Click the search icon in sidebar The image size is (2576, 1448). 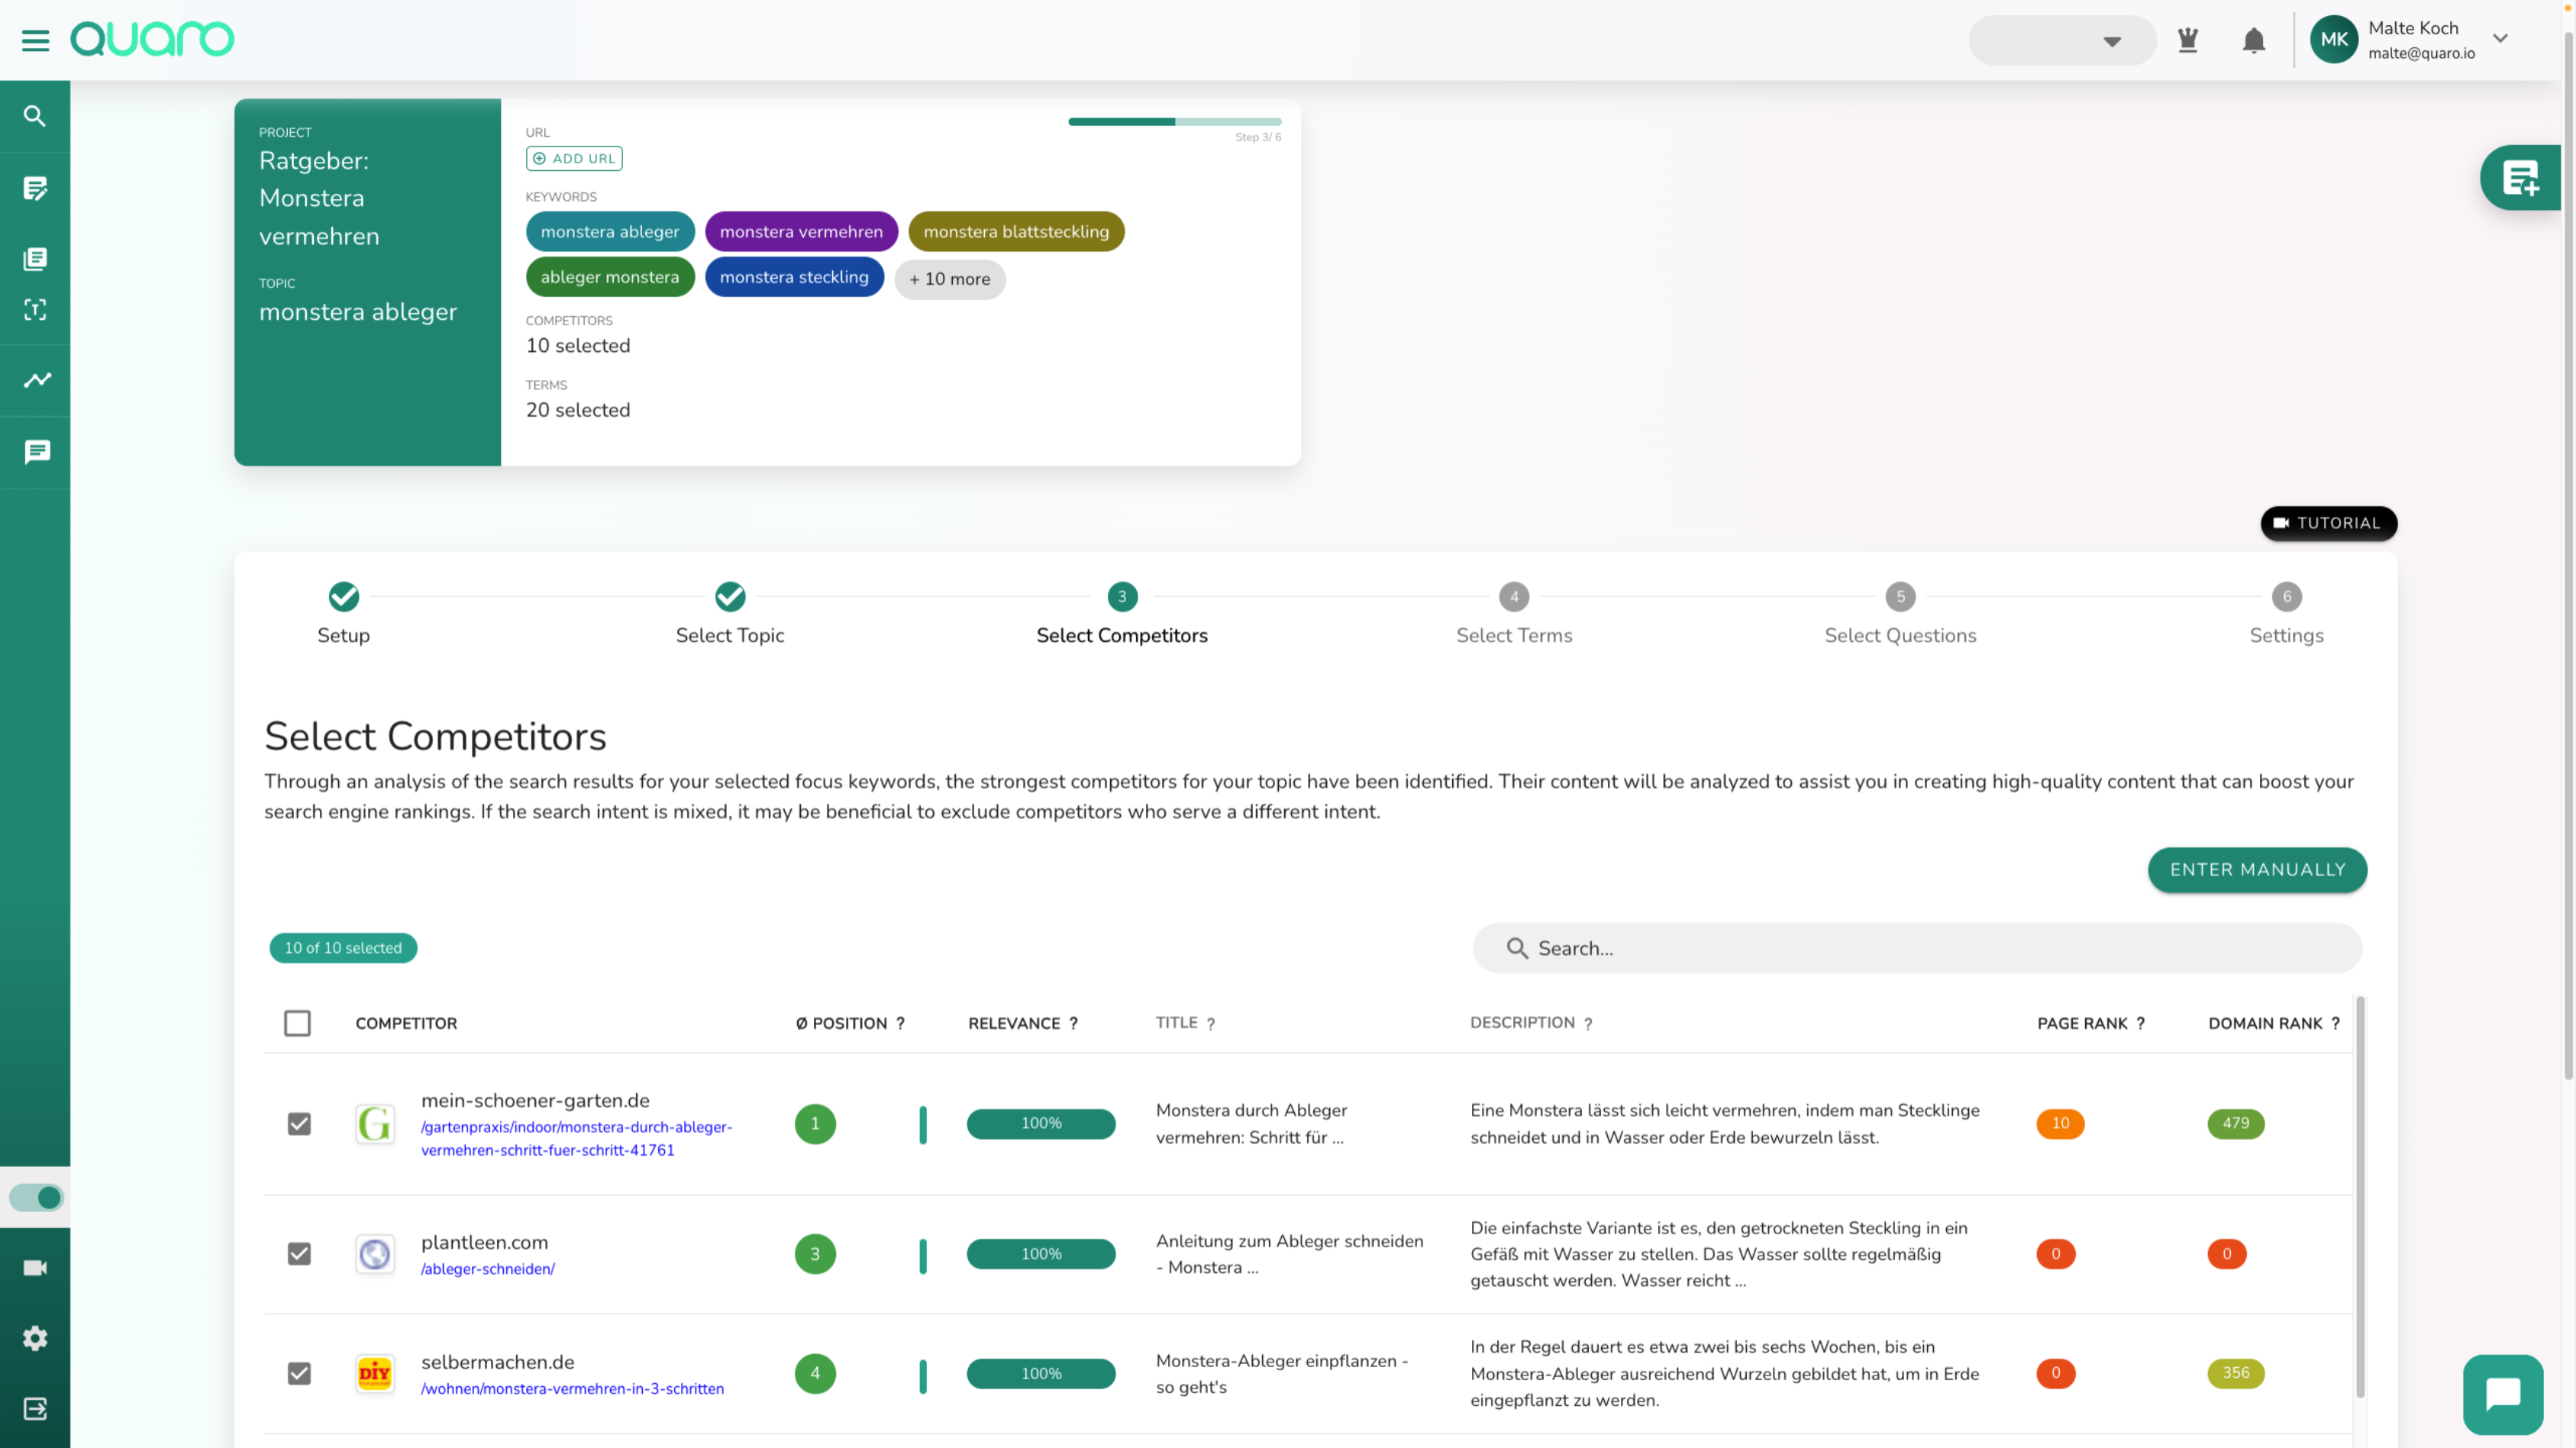click(x=35, y=116)
